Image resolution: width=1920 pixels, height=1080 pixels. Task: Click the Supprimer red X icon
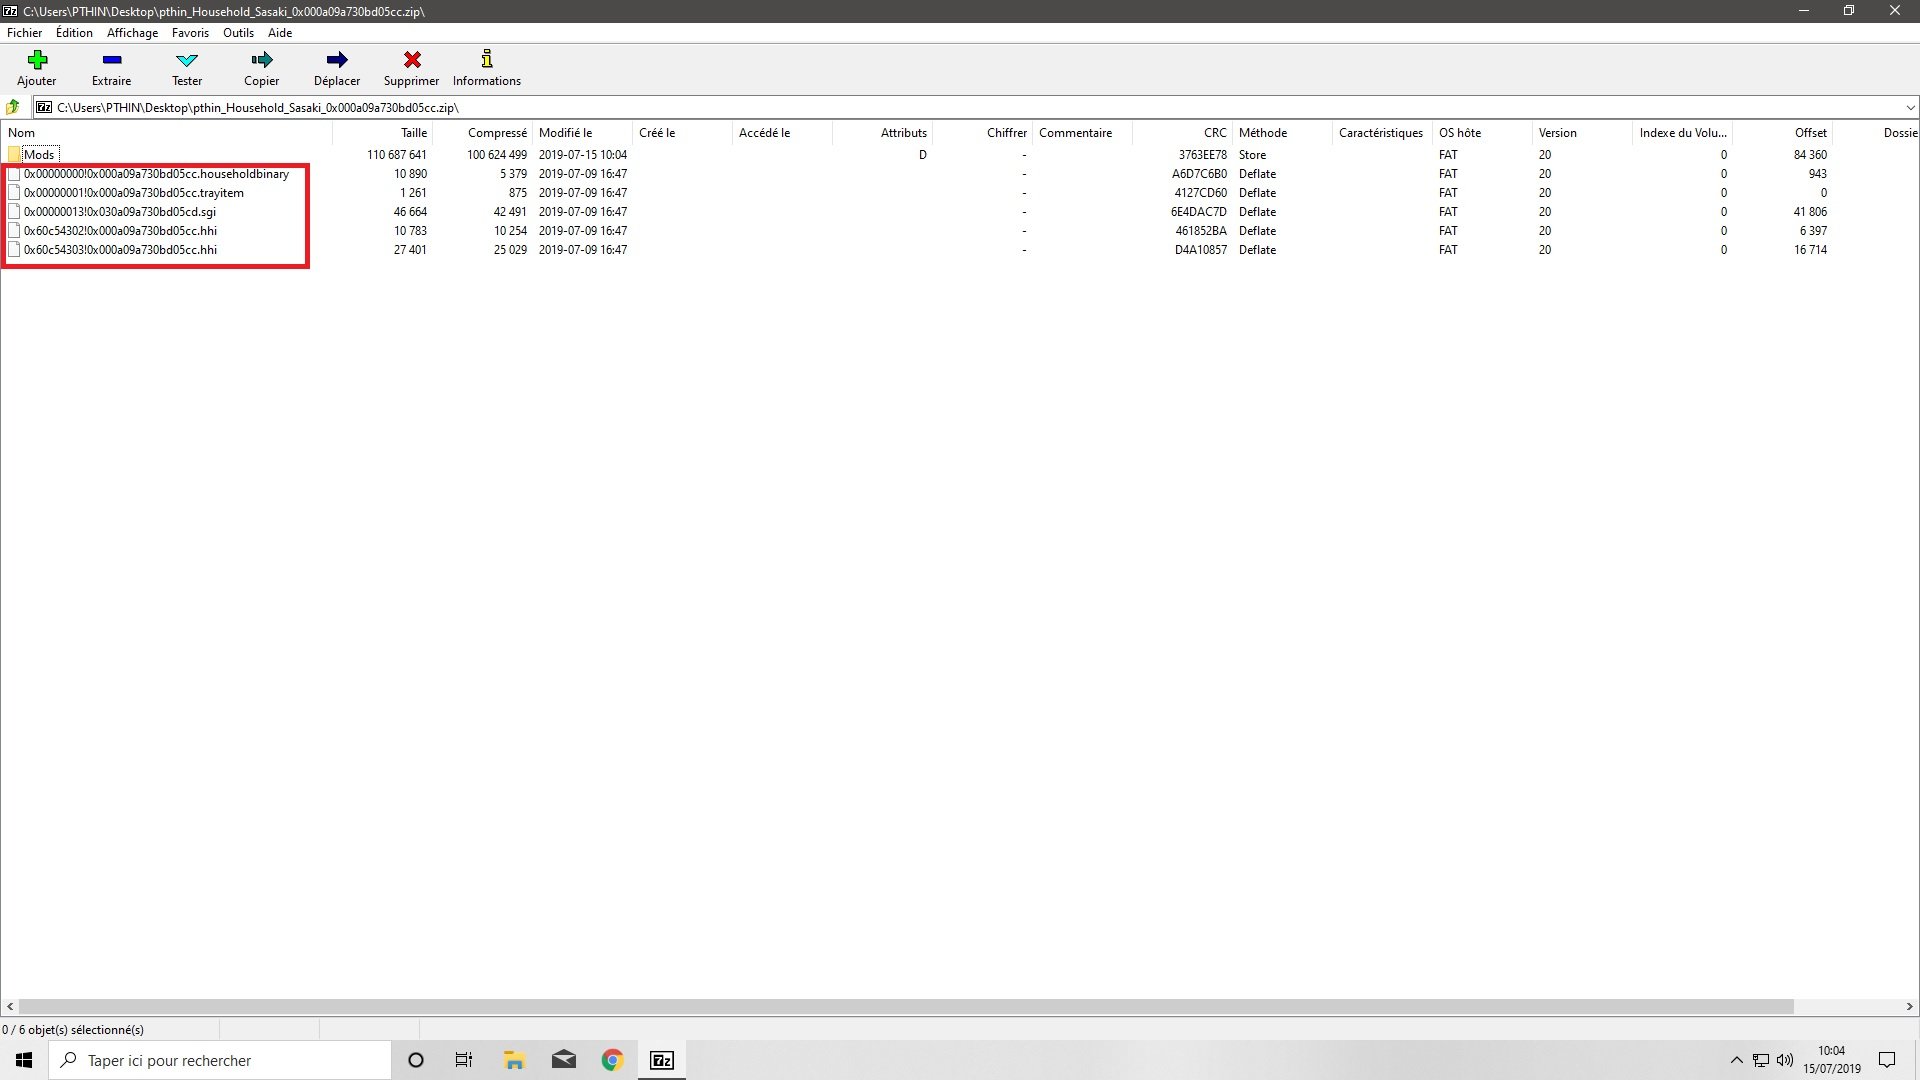pyautogui.click(x=411, y=61)
